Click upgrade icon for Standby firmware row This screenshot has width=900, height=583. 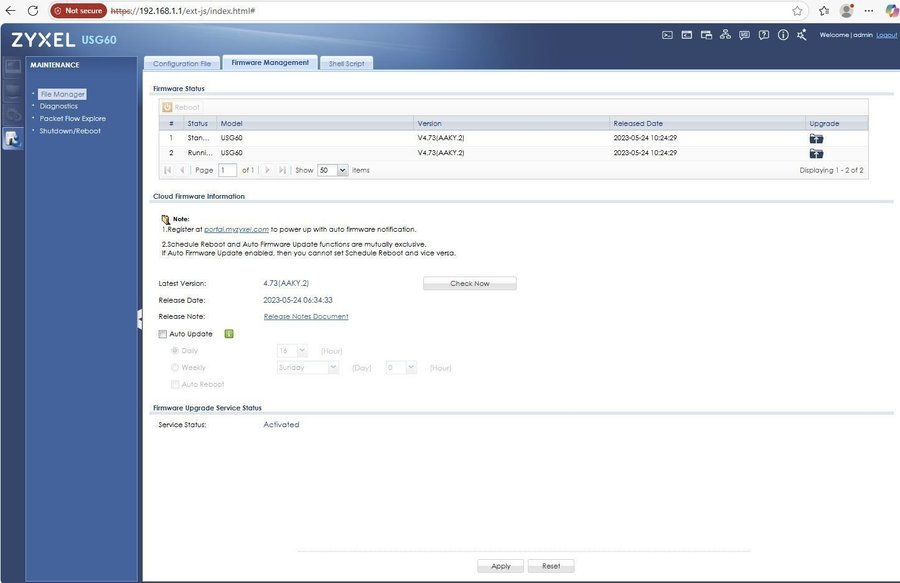coord(816,138)
